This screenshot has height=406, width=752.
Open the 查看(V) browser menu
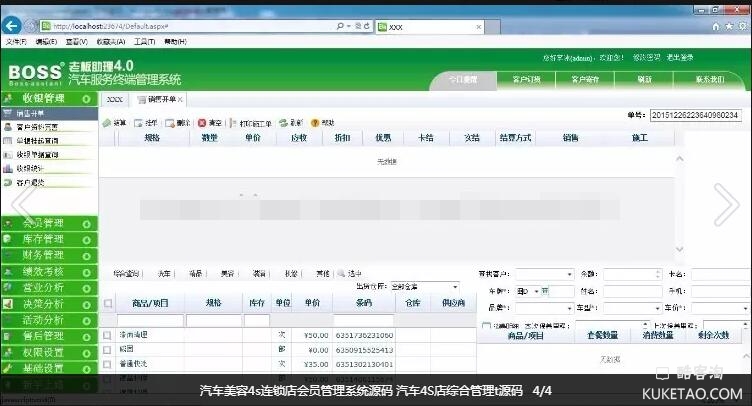(x=77, y=42)
